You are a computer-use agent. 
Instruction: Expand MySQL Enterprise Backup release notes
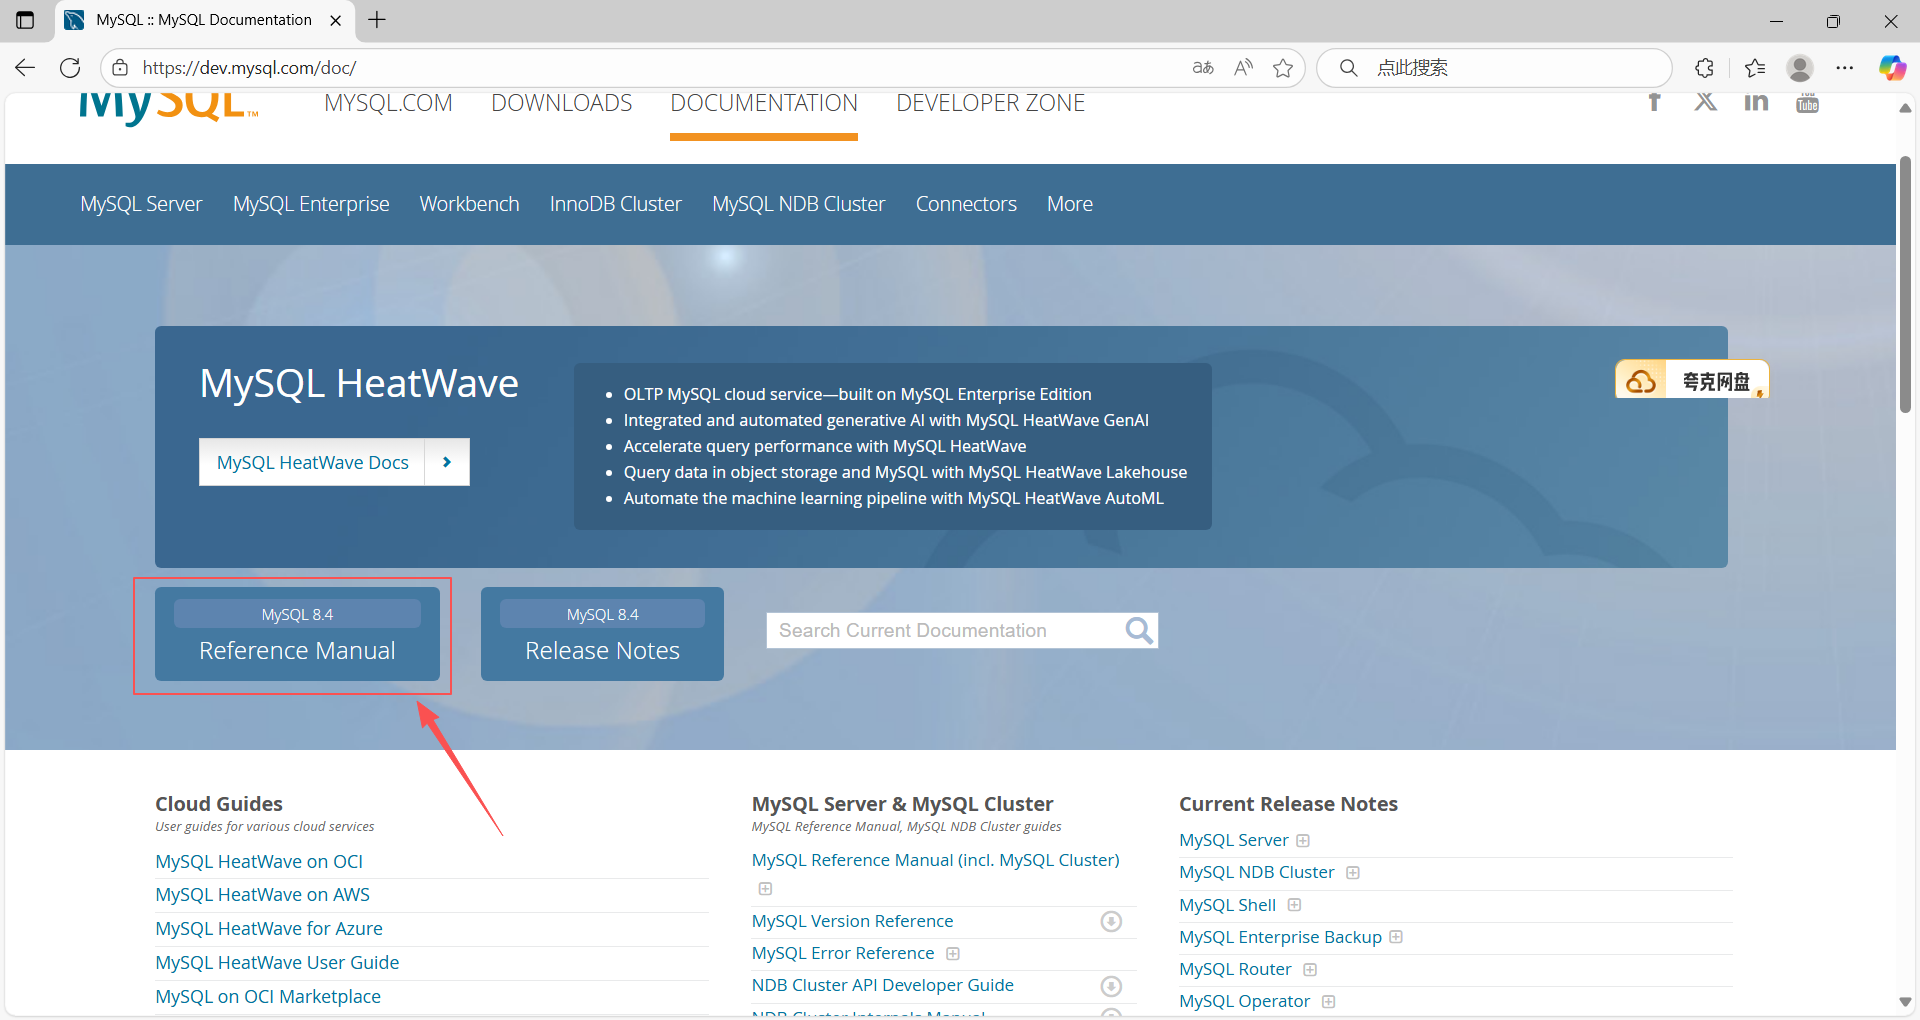pyautogui.click(x=1396, y=937)
